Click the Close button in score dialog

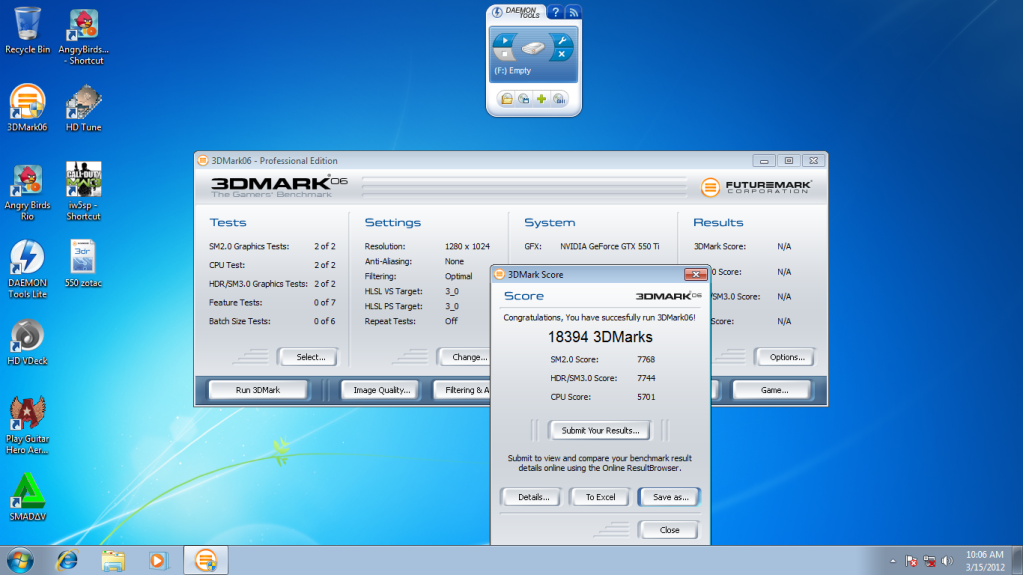[x=669, y=530]
